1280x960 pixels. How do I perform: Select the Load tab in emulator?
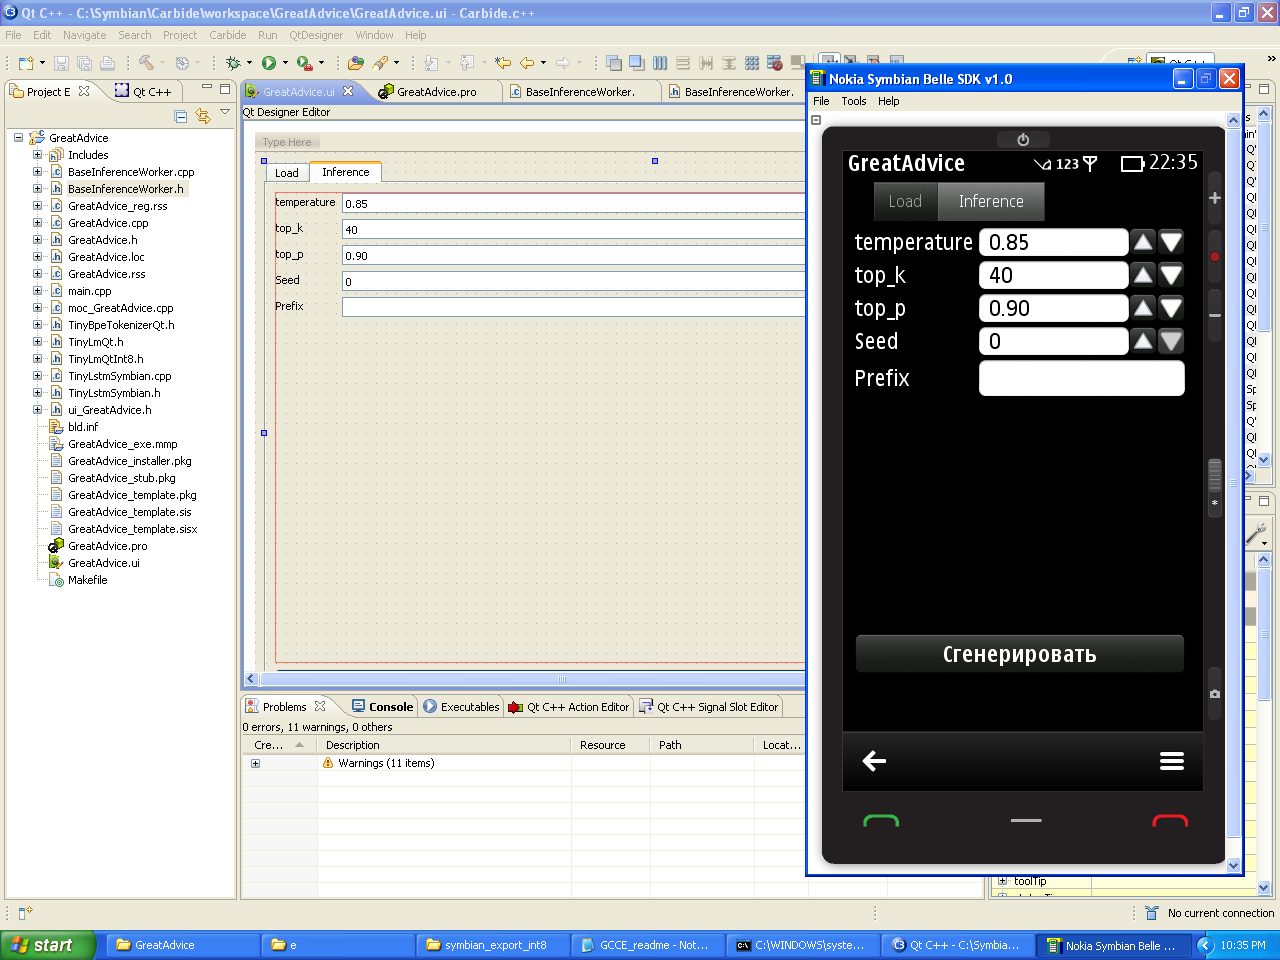905,201
